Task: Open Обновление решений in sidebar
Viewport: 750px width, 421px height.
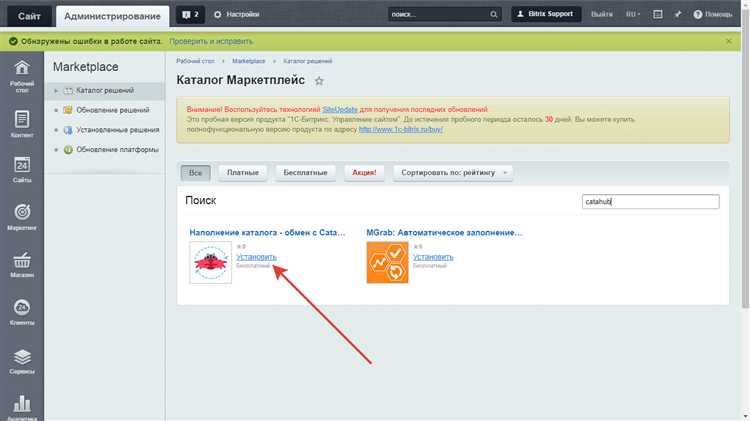Action: tap(113, 110)
